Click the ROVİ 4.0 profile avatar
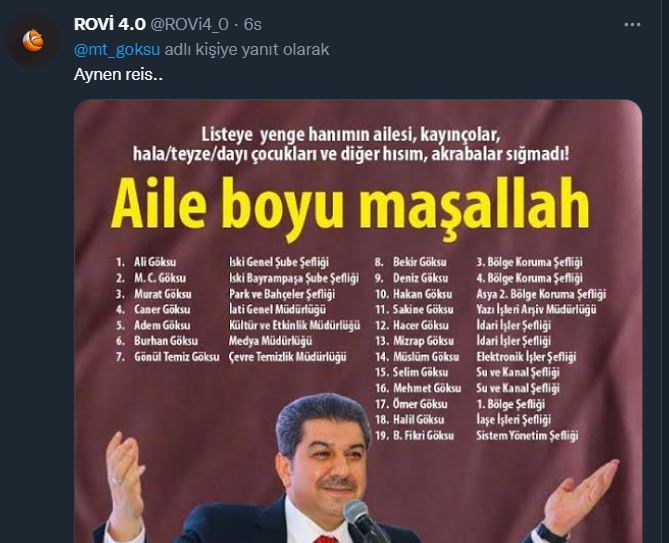This screenshot has height=543, width=669. tap(34, 40)
